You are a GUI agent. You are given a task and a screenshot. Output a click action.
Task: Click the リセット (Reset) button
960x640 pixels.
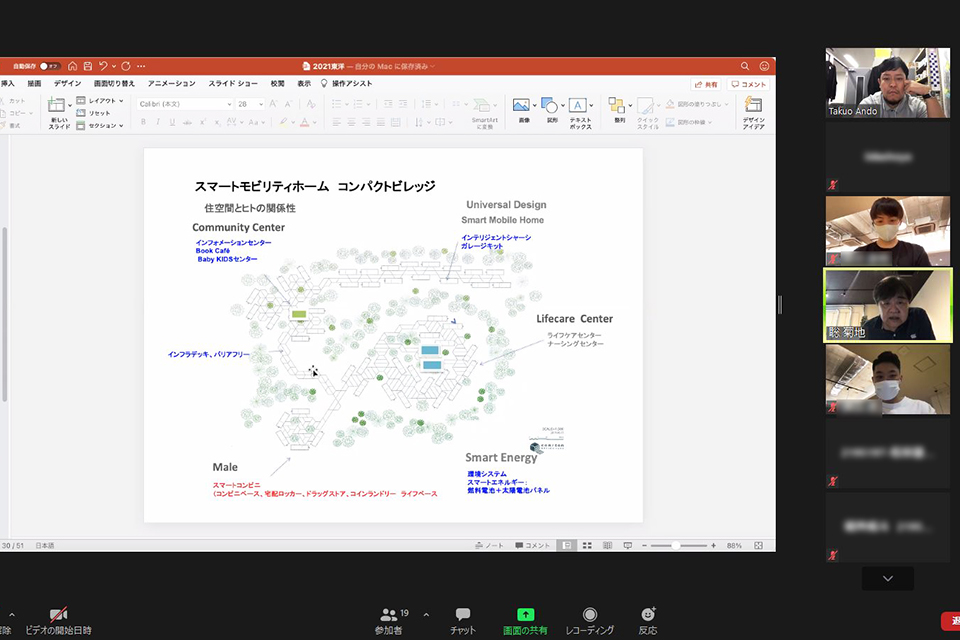coord(94,113)
